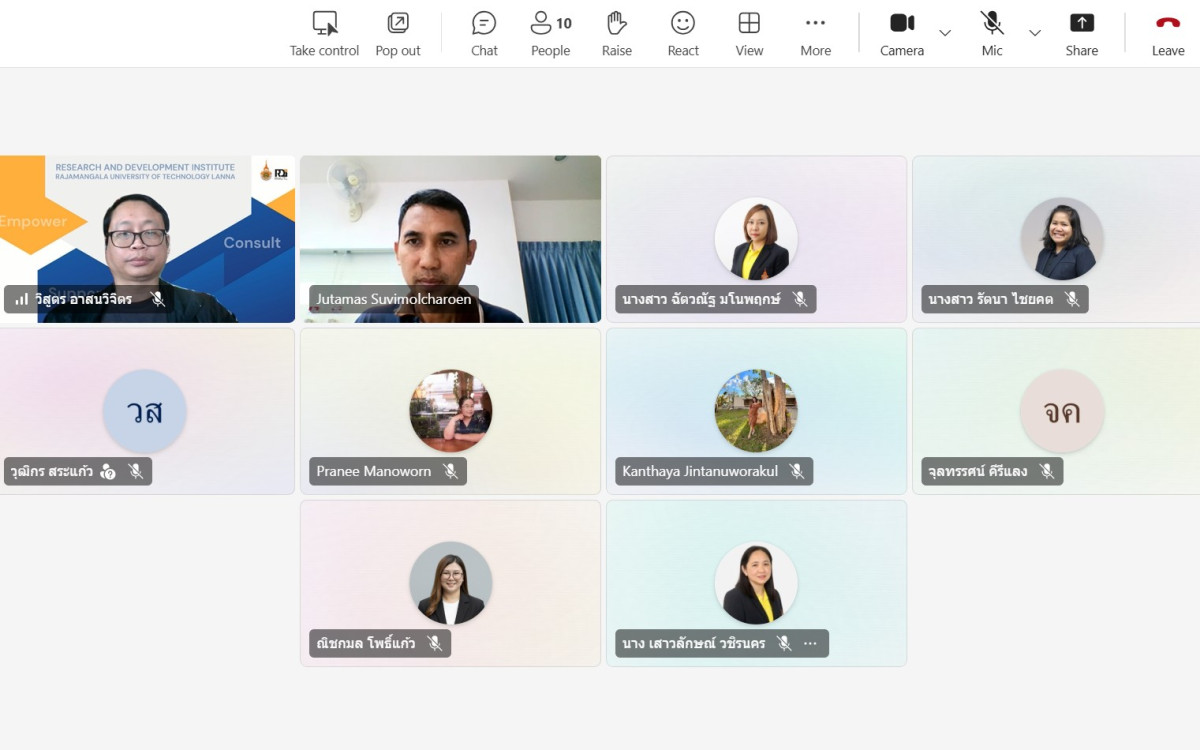Open the View layout options
The height and width of the screenshot is (750, 1200).
(x=749, y=24)
